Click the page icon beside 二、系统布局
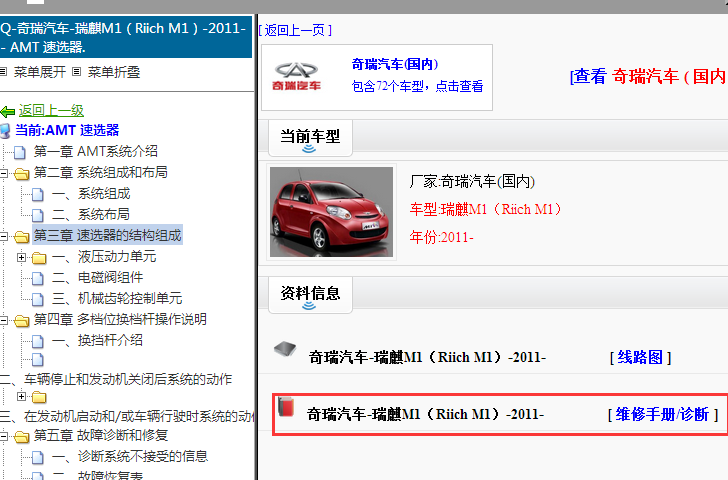This screenshot has width=728, height=480. tap(38, 215)
